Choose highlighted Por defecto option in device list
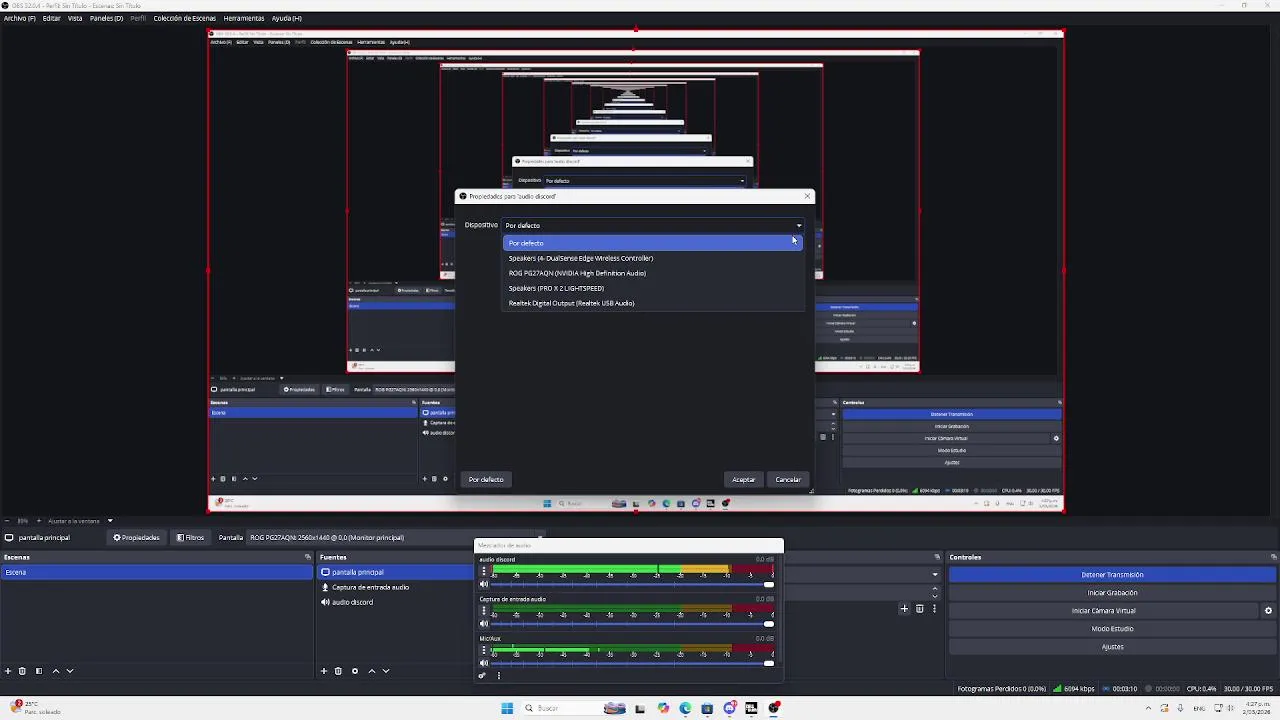The width and height of the screenshot is (1280, 720). click(653, 243)
